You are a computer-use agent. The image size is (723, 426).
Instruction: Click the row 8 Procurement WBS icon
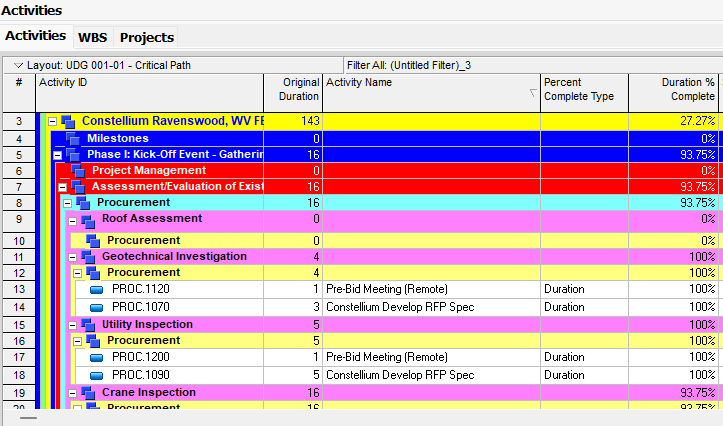(x=83, y=203)
